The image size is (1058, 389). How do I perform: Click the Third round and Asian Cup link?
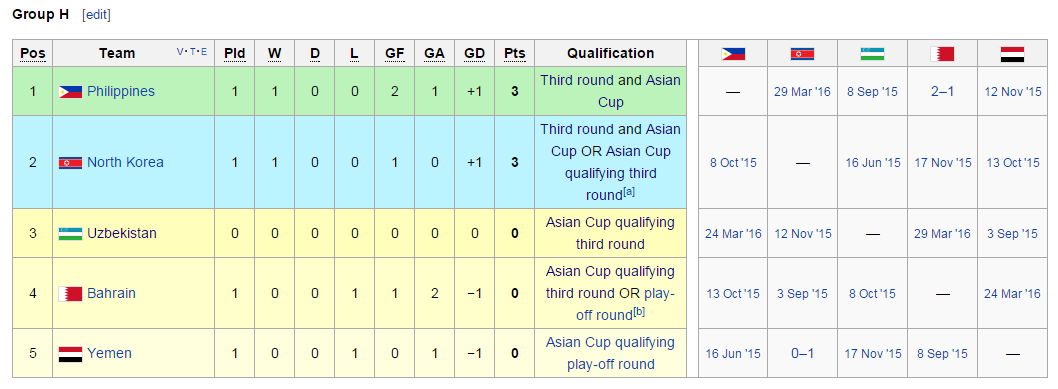611,91
